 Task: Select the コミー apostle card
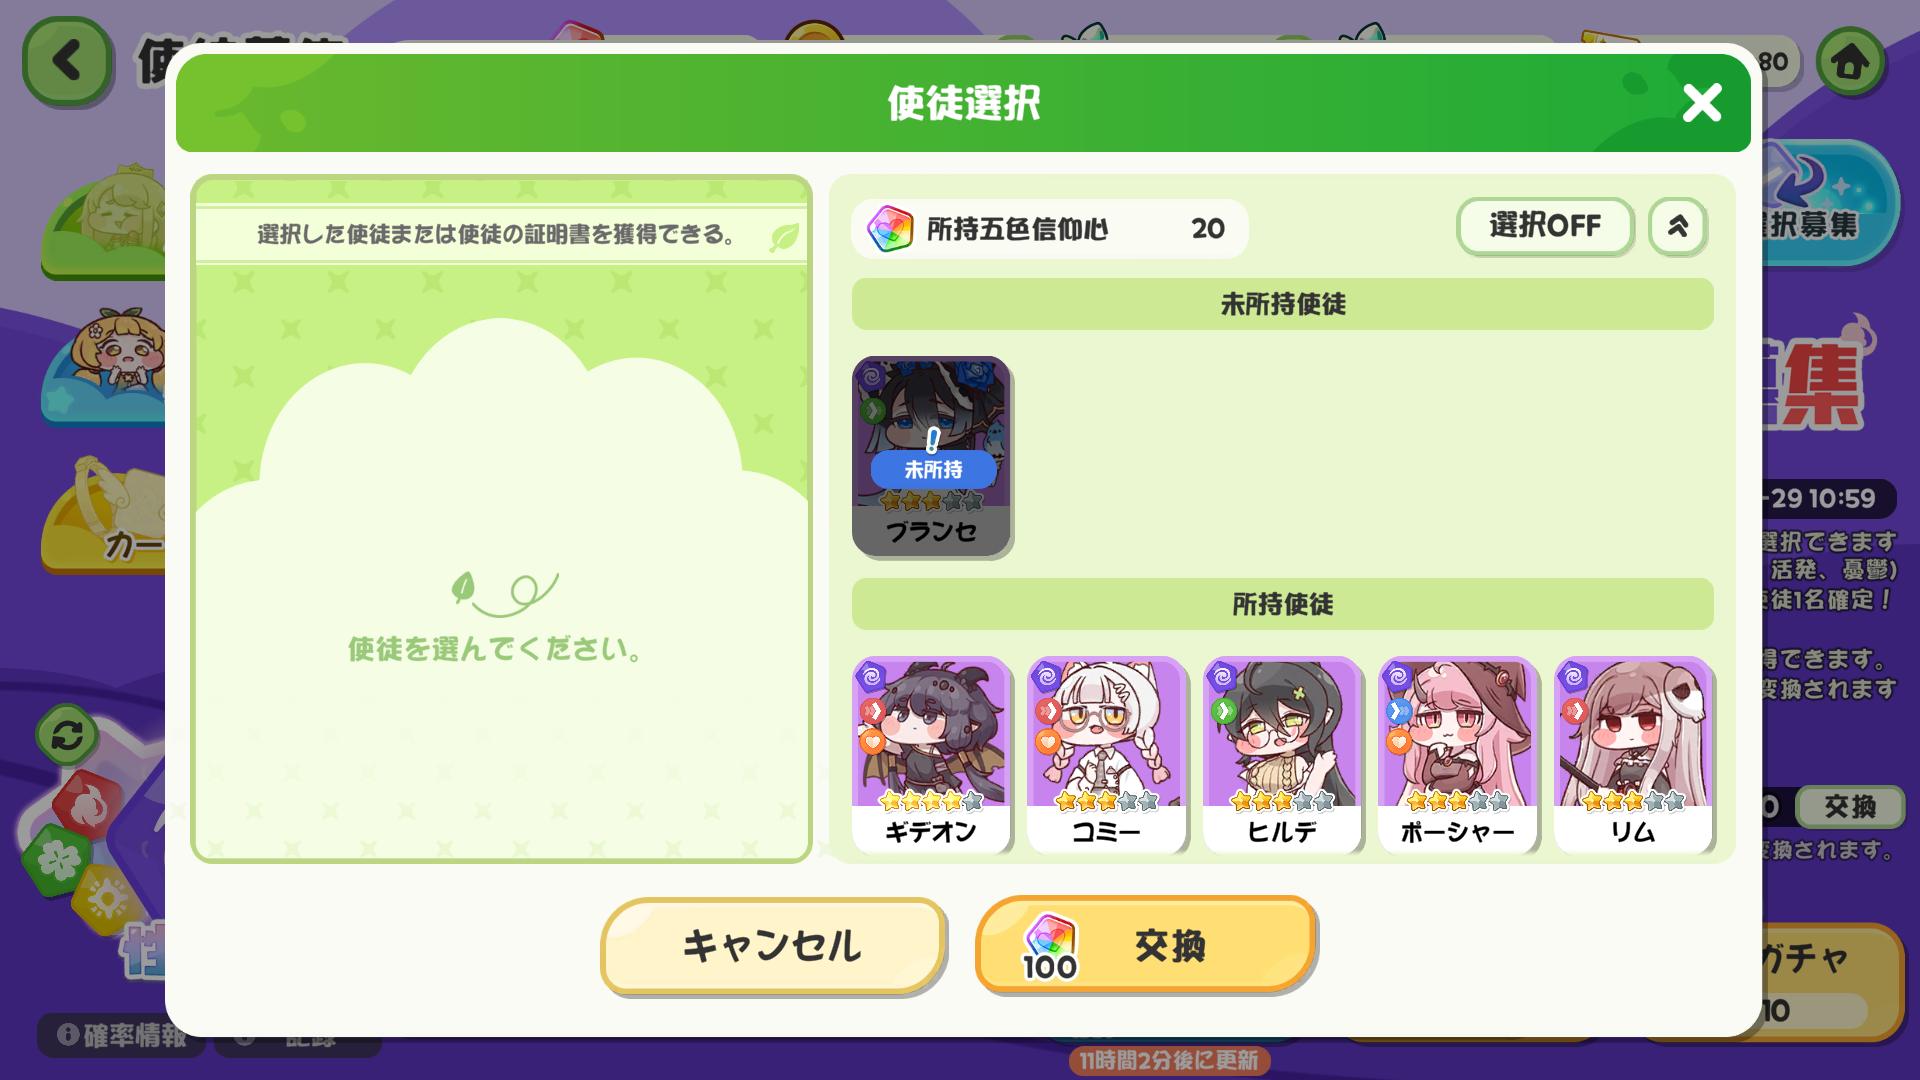[x=1106, y=755]
